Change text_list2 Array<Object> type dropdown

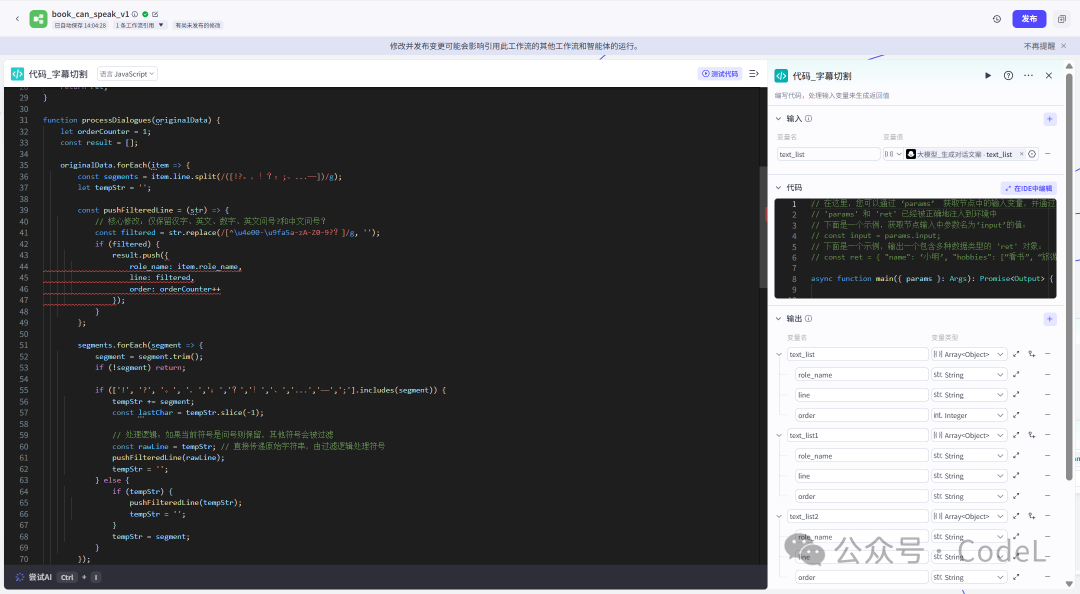[969, 516]
